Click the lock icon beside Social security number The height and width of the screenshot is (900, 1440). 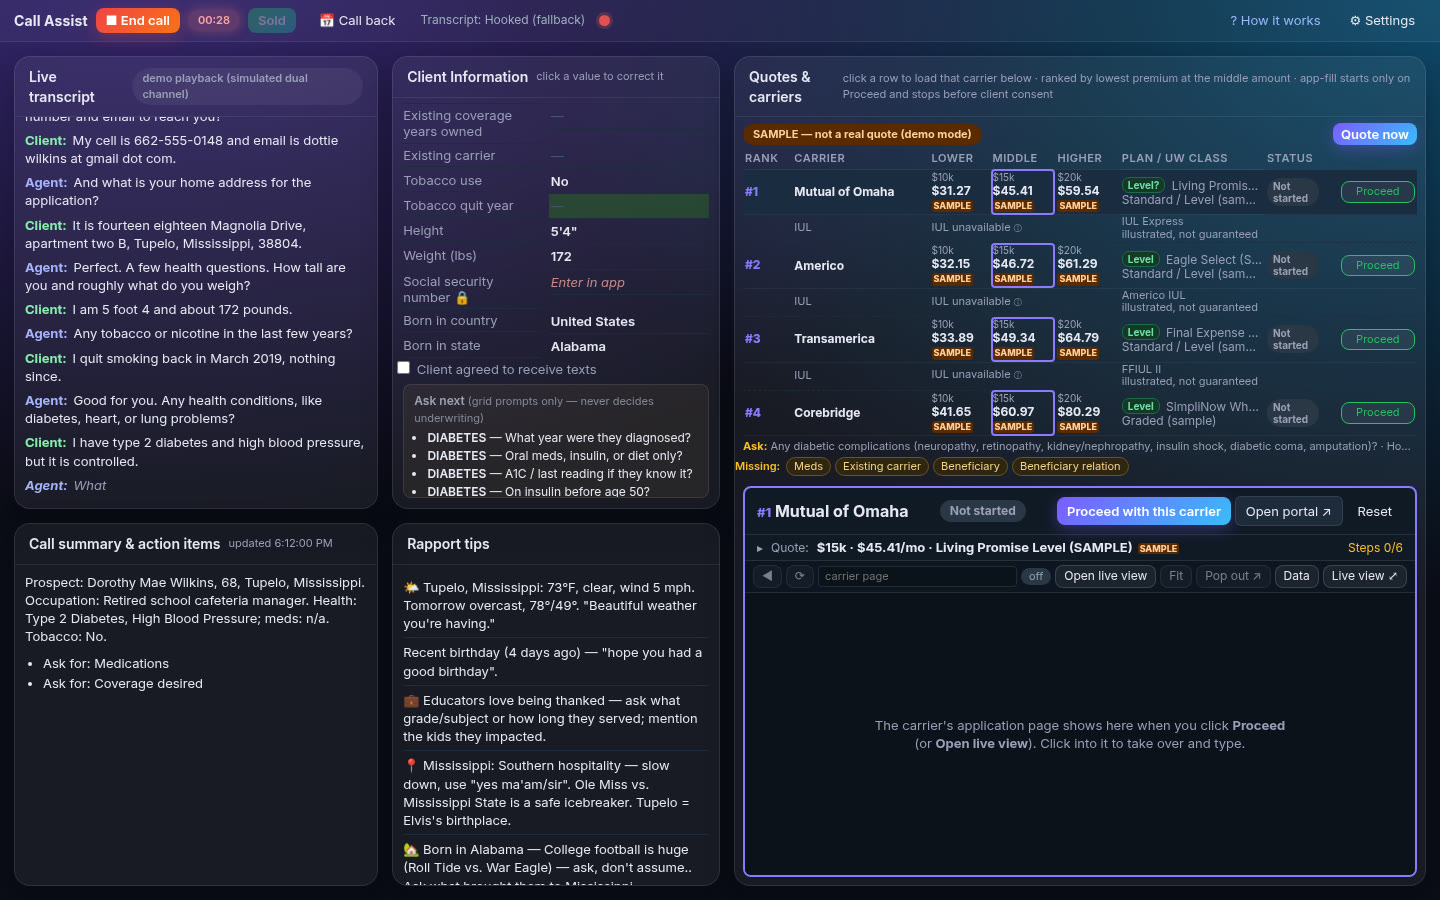click(462, 298)
